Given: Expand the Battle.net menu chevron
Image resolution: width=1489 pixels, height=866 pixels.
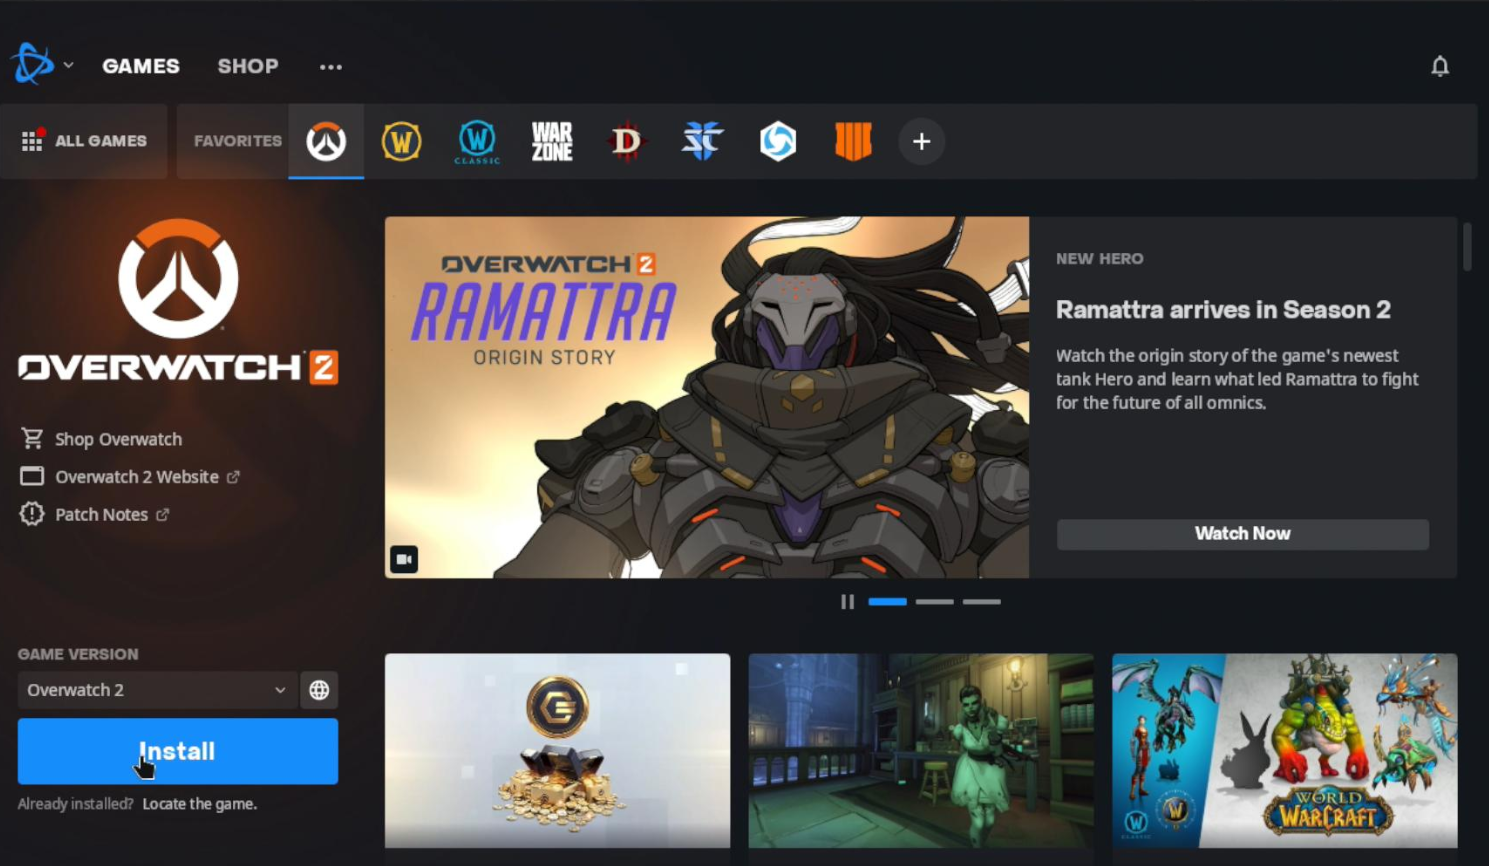Looking at the screenshot, I should tap(68, 65).
